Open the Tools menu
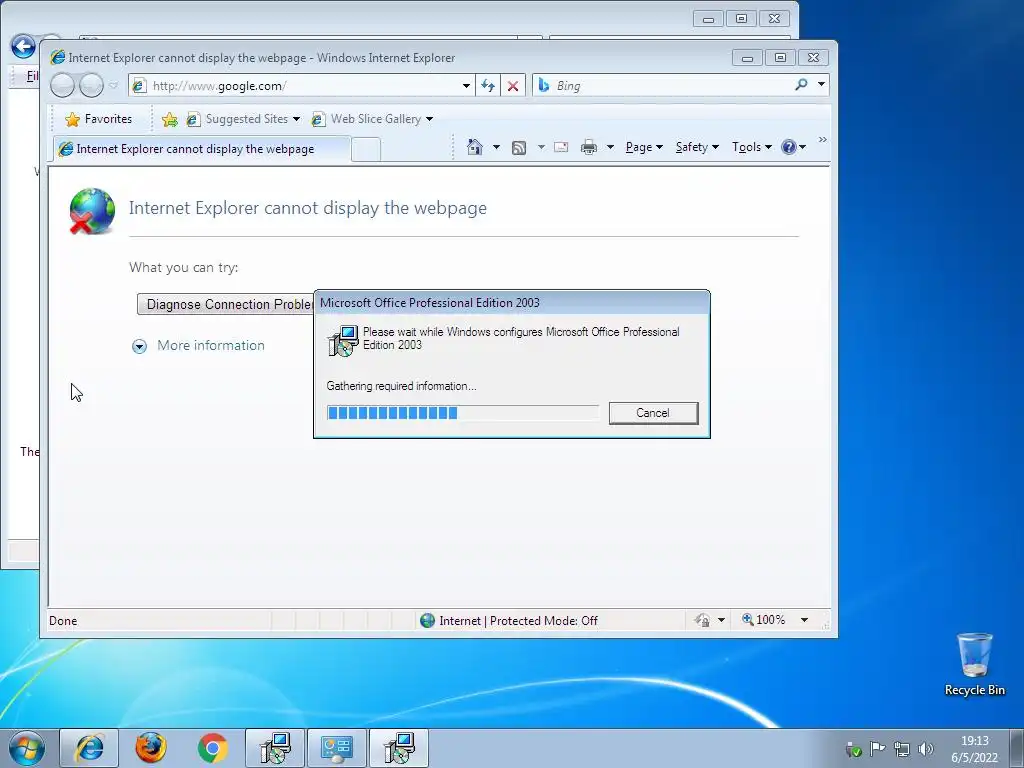 point(752,148)
